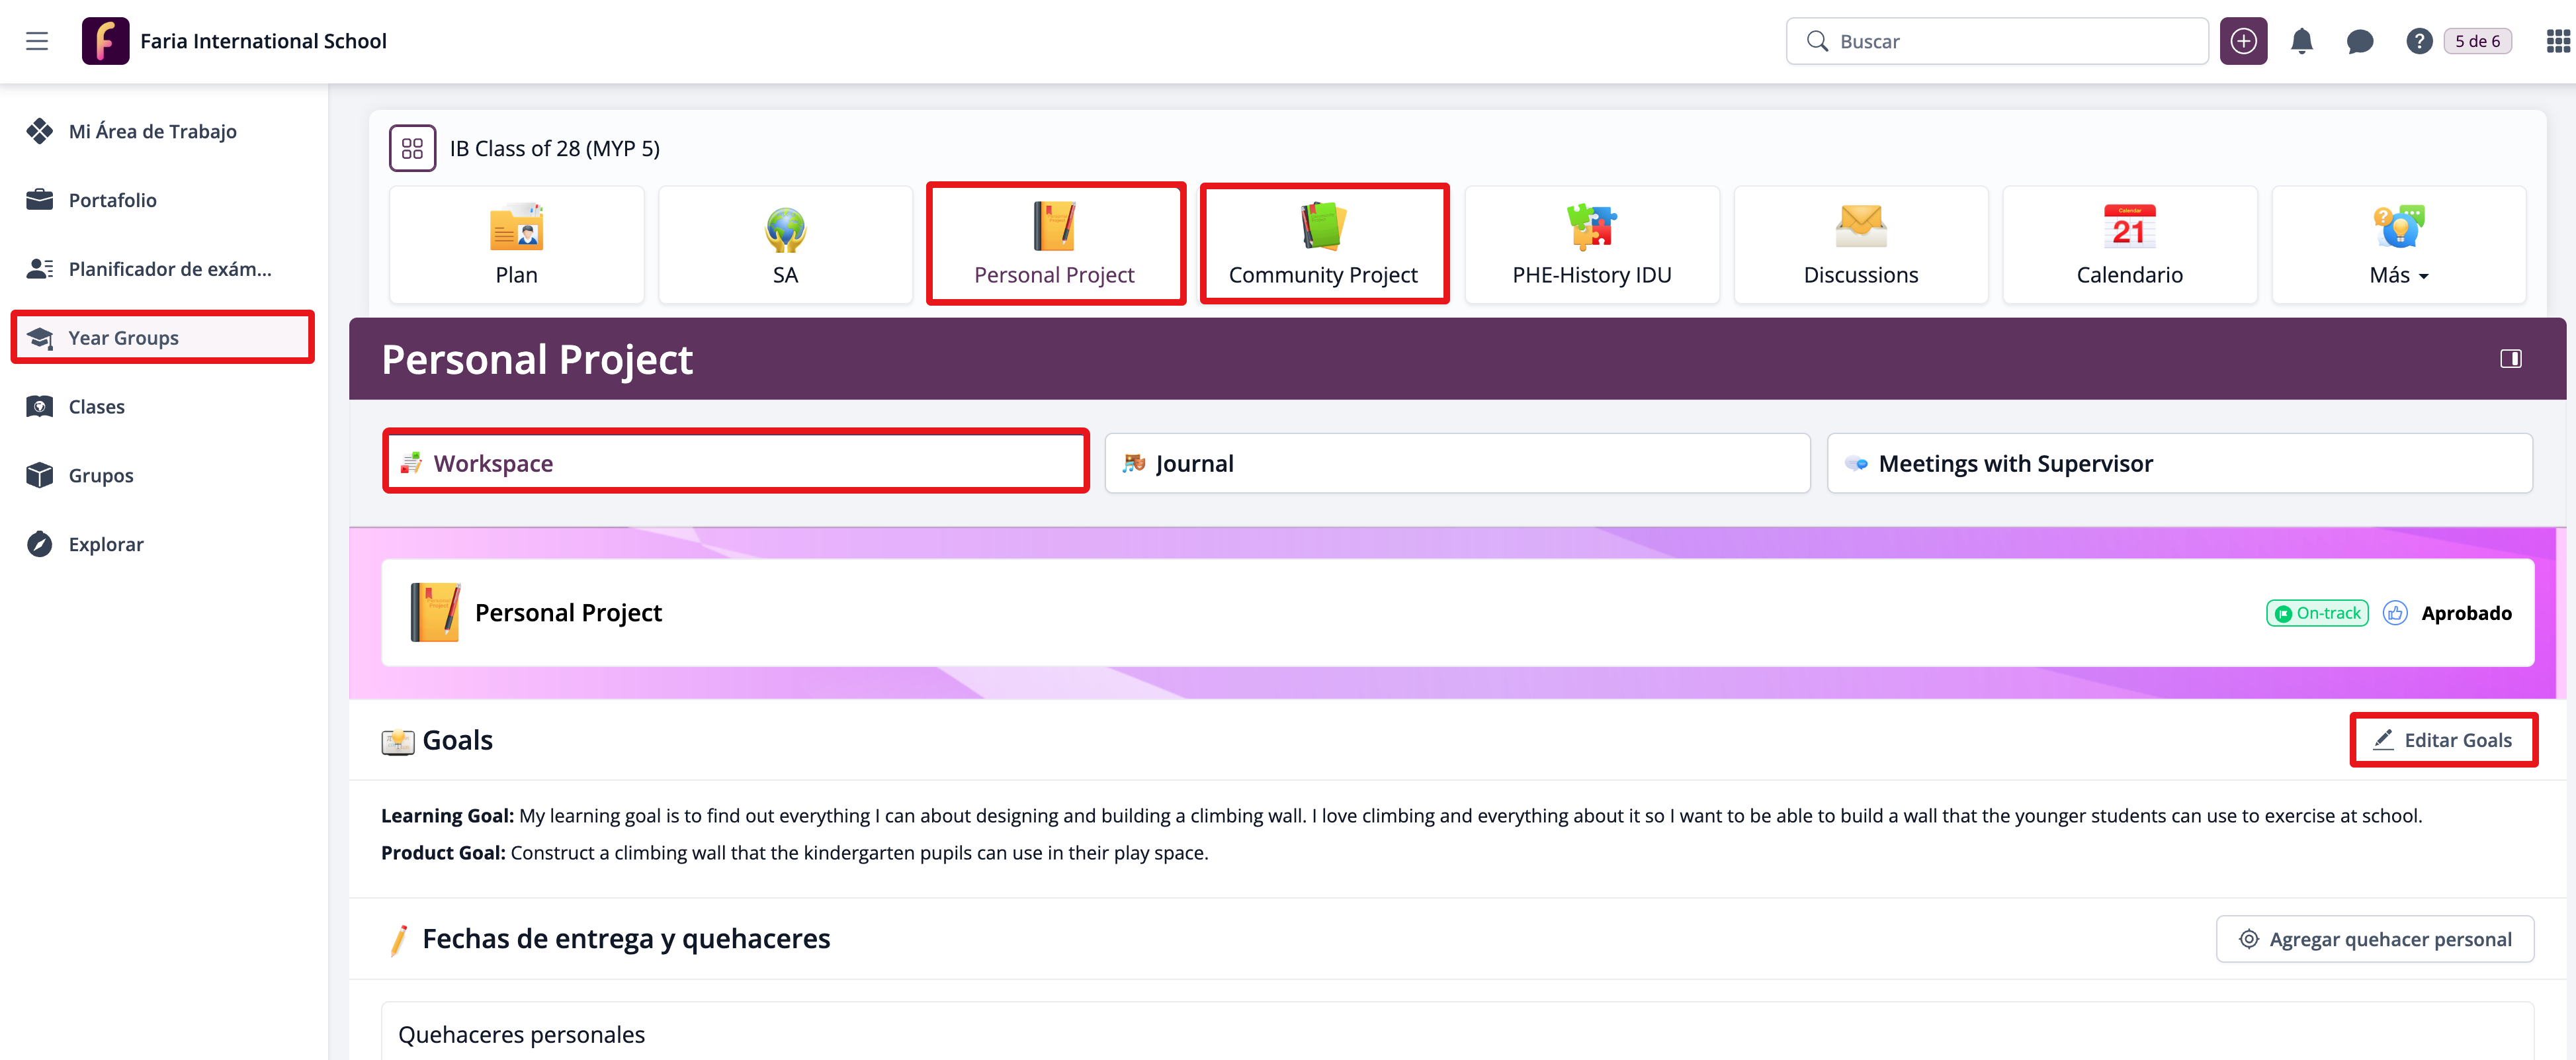
Task: Click the year group grid icon
Action: pyautogui.click(x=412, y=148)
